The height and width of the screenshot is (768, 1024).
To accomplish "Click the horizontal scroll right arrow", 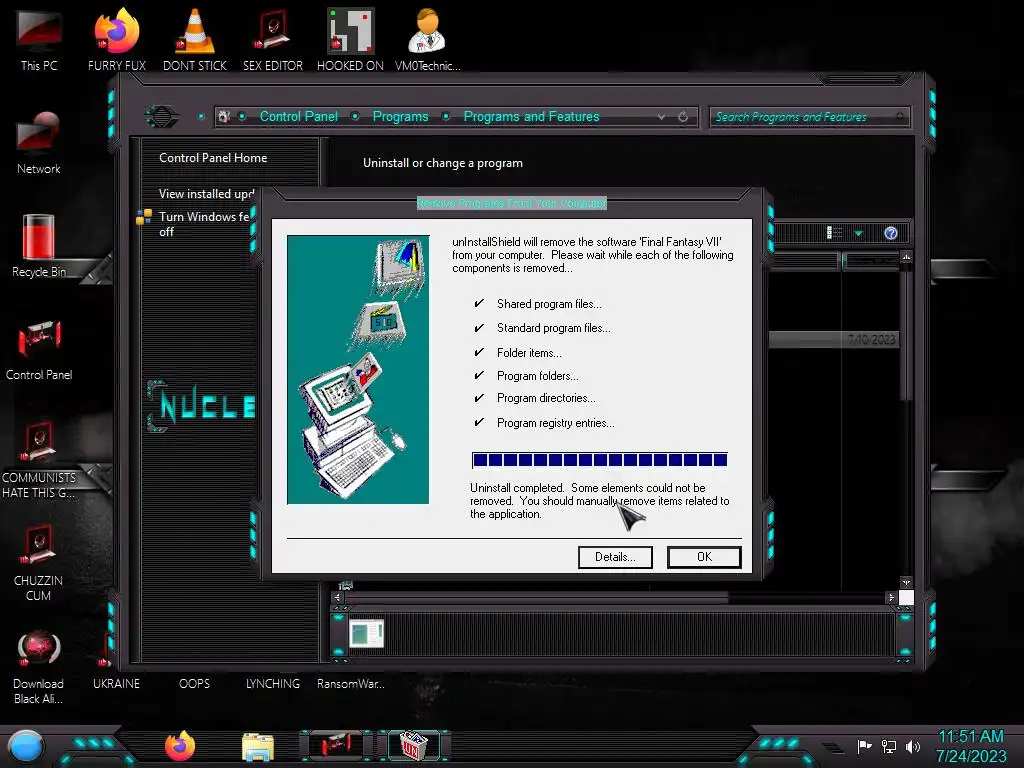I will (x=891, y=597).
